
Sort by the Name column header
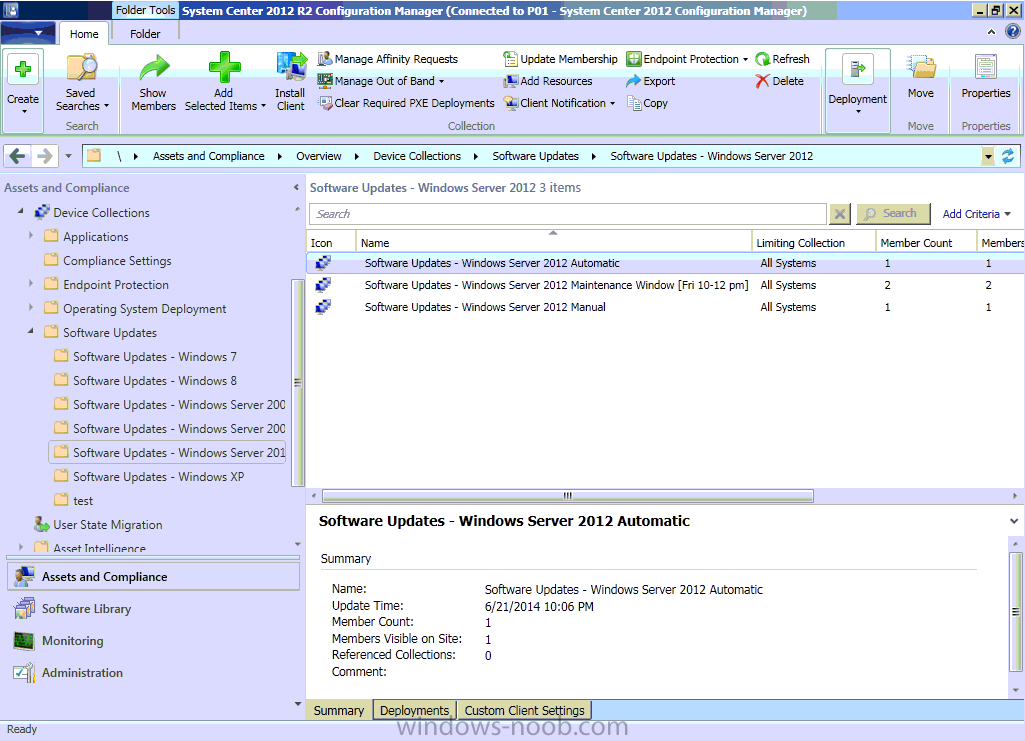tap(554, 242)
